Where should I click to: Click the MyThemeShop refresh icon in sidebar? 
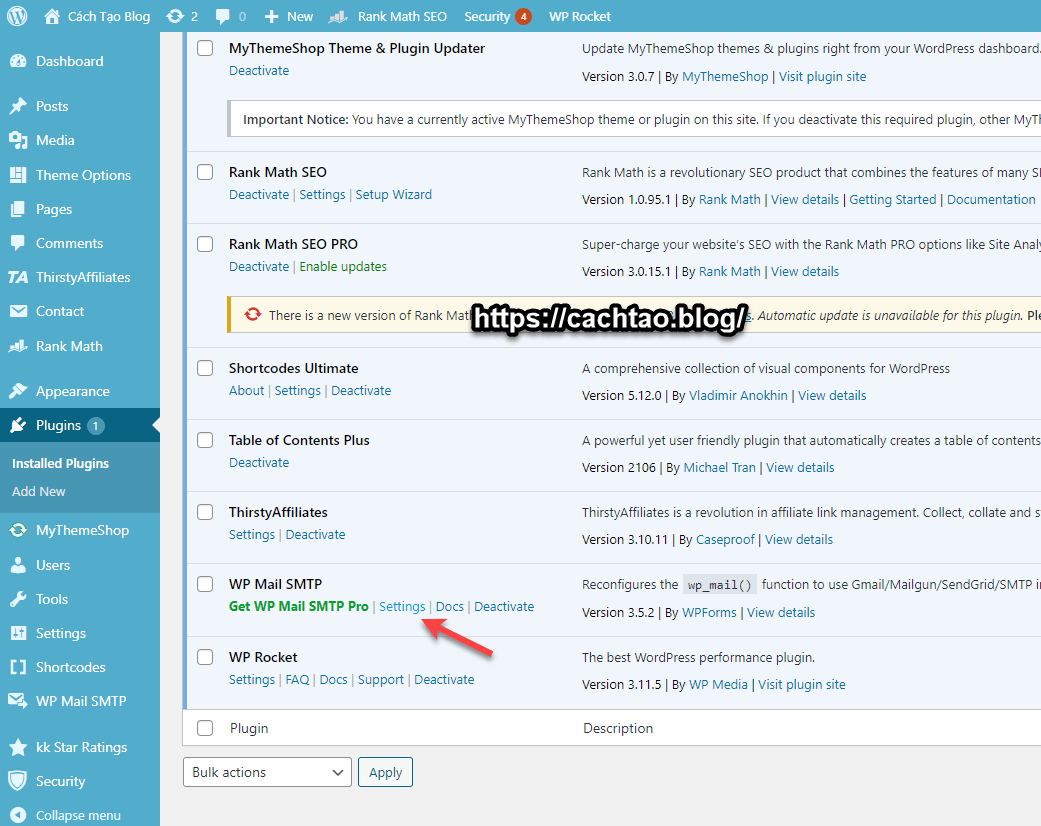(x=19, y=531)
